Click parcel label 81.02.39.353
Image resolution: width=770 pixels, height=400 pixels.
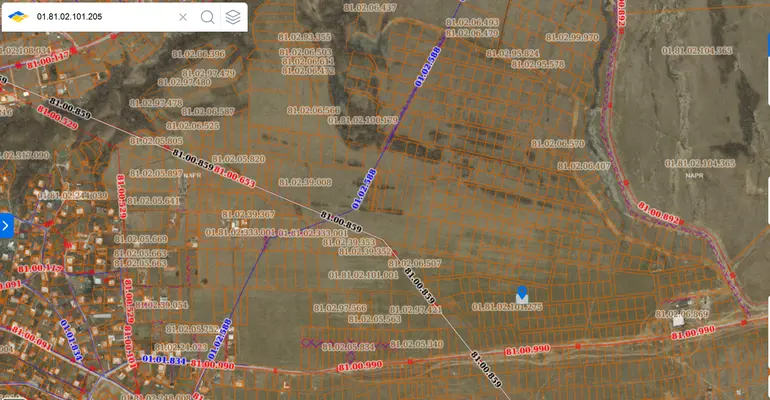point(349,242)
